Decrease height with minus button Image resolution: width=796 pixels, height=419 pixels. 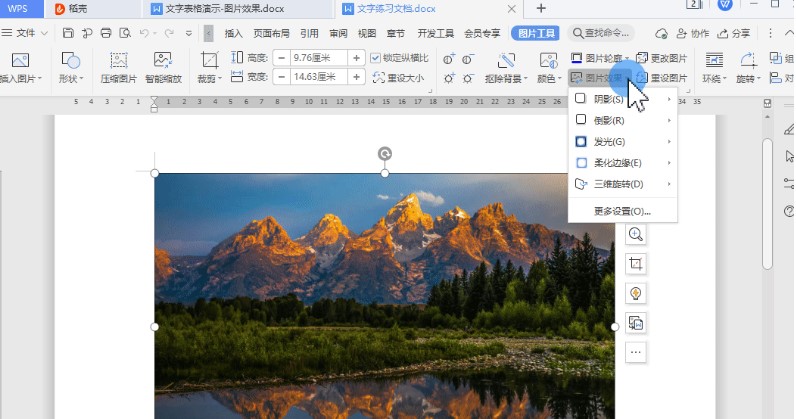pyautogui.click(x=281, y=58)
